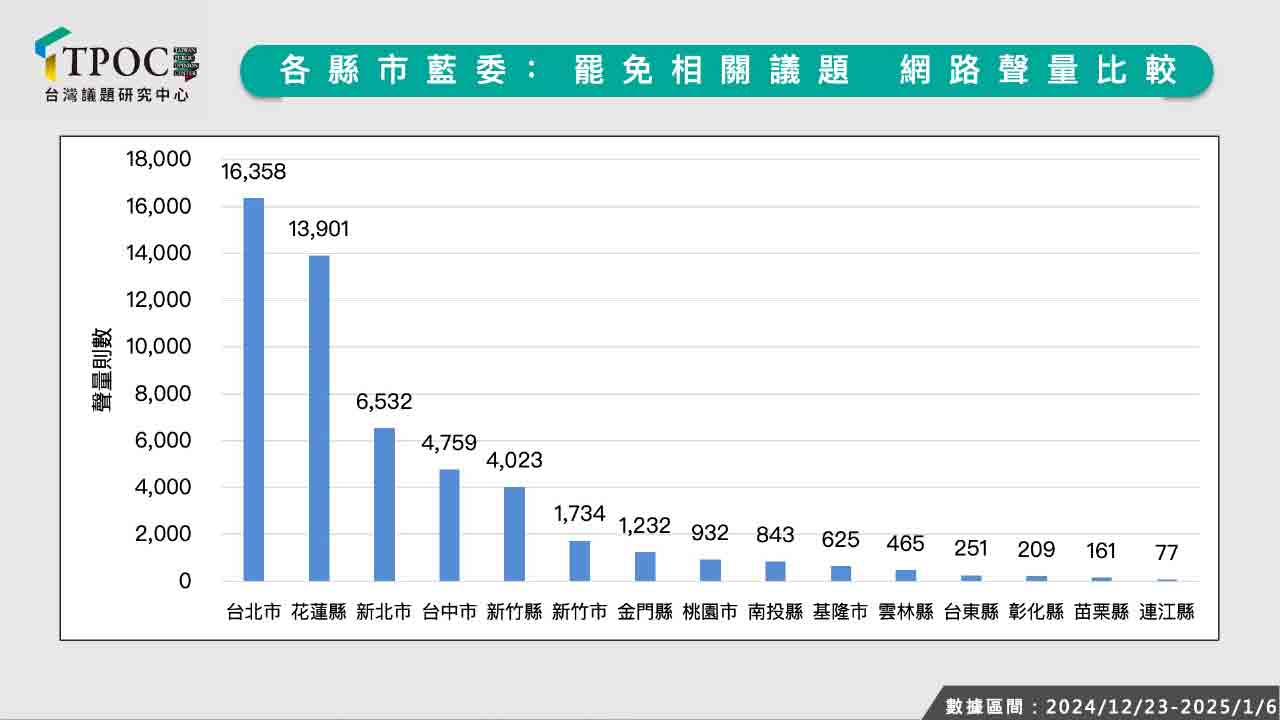Viewport: 1280px width, 720px height.
Task: Click the 18,000 y-axis tick label
Action: tap(158, 159)
